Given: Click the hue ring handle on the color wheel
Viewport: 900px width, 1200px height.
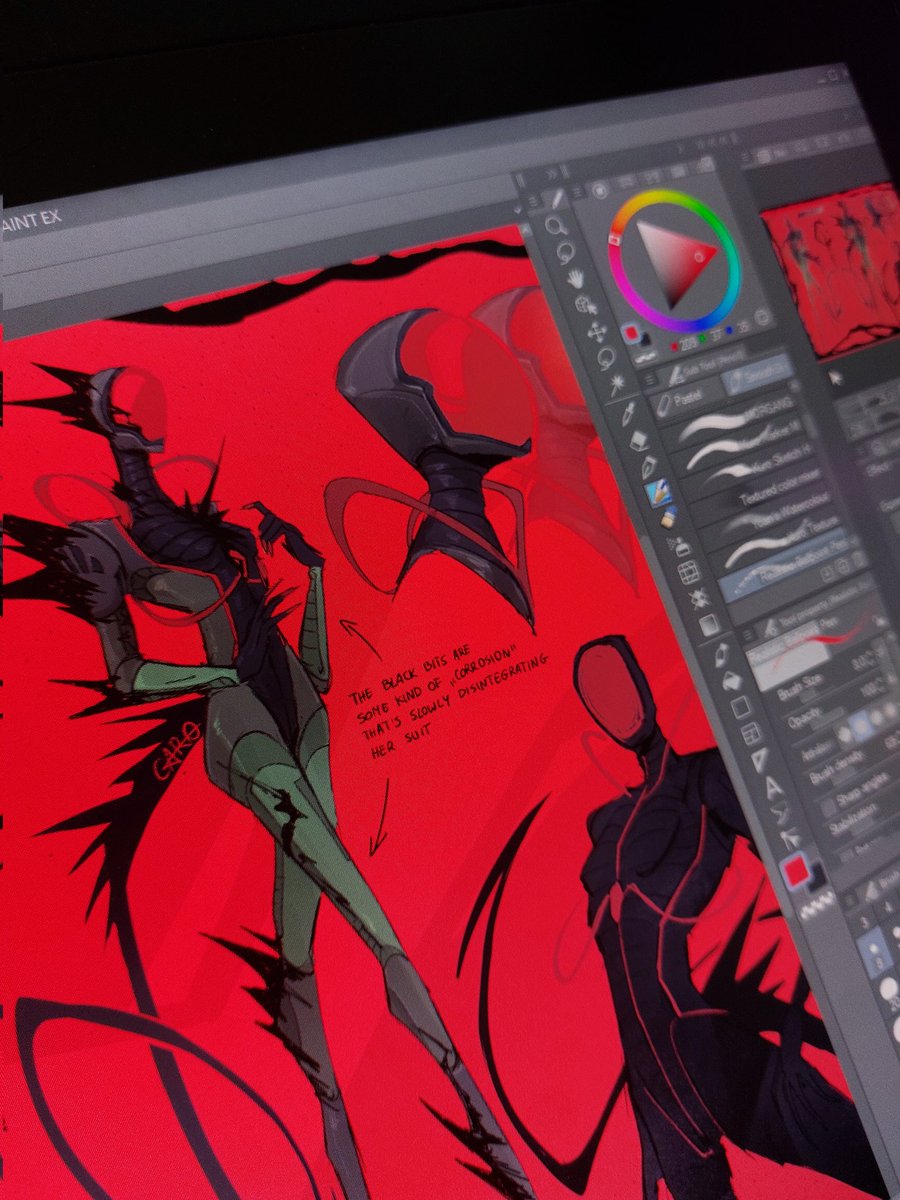Looking at the screenshot, I should pos(613,240).
